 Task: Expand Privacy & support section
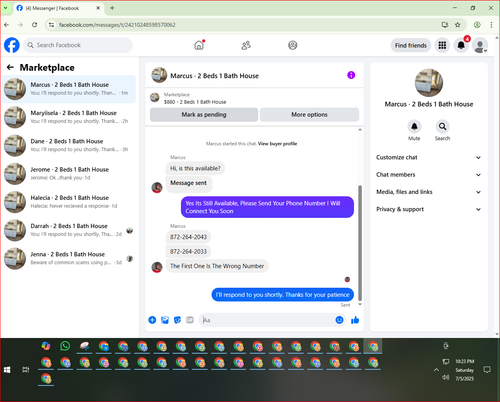(x=429, y=209)
